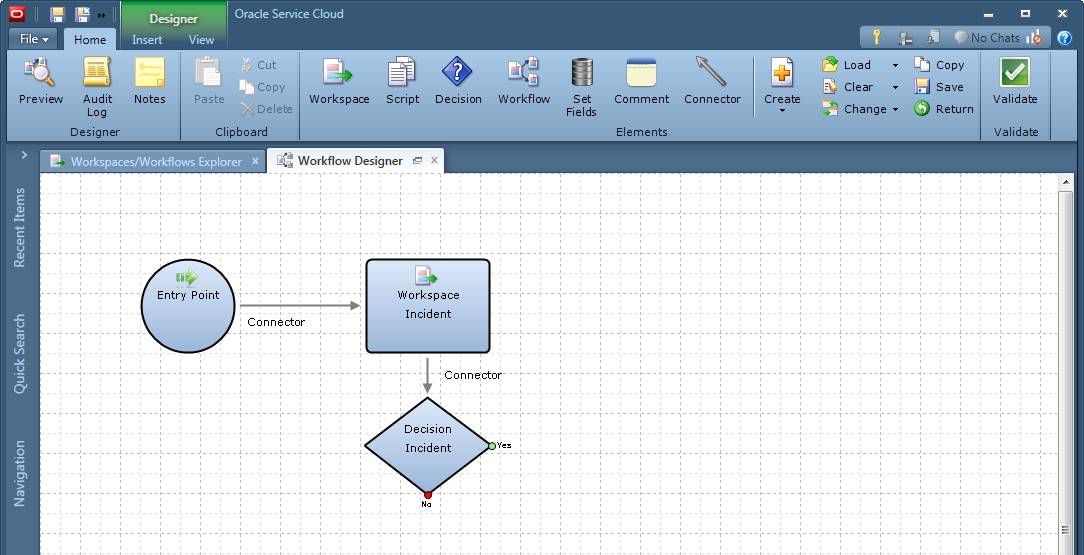Add a Script element
Image resolution: width=1084 pixels, height=555 pixels.
point(402,81)
